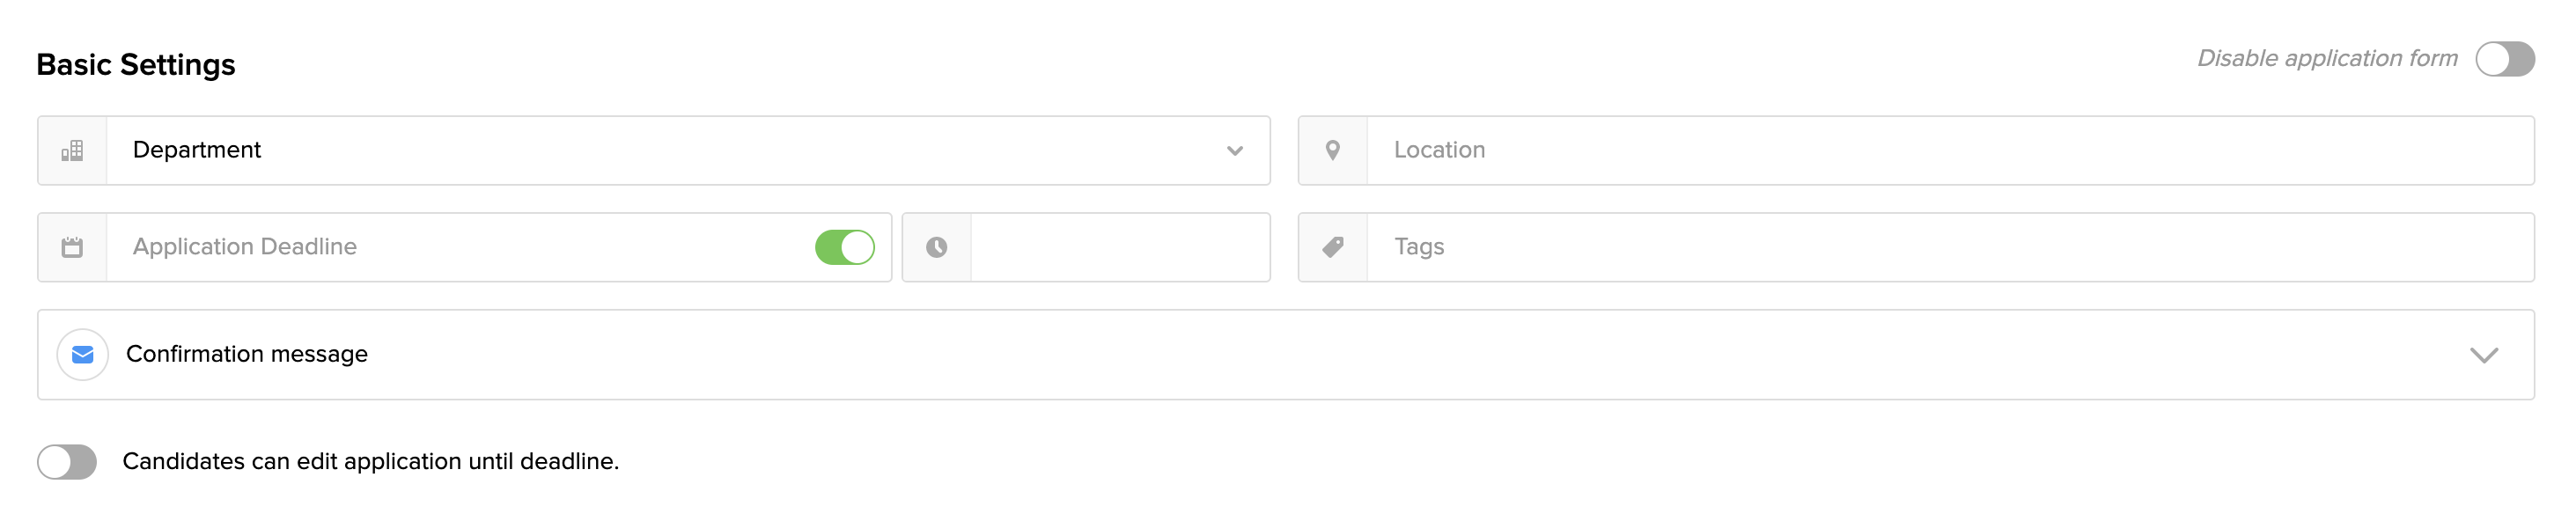Screen dimensions: 2576x521
Task: Click the blue envelope icon
Action: [x=83, y=355]
